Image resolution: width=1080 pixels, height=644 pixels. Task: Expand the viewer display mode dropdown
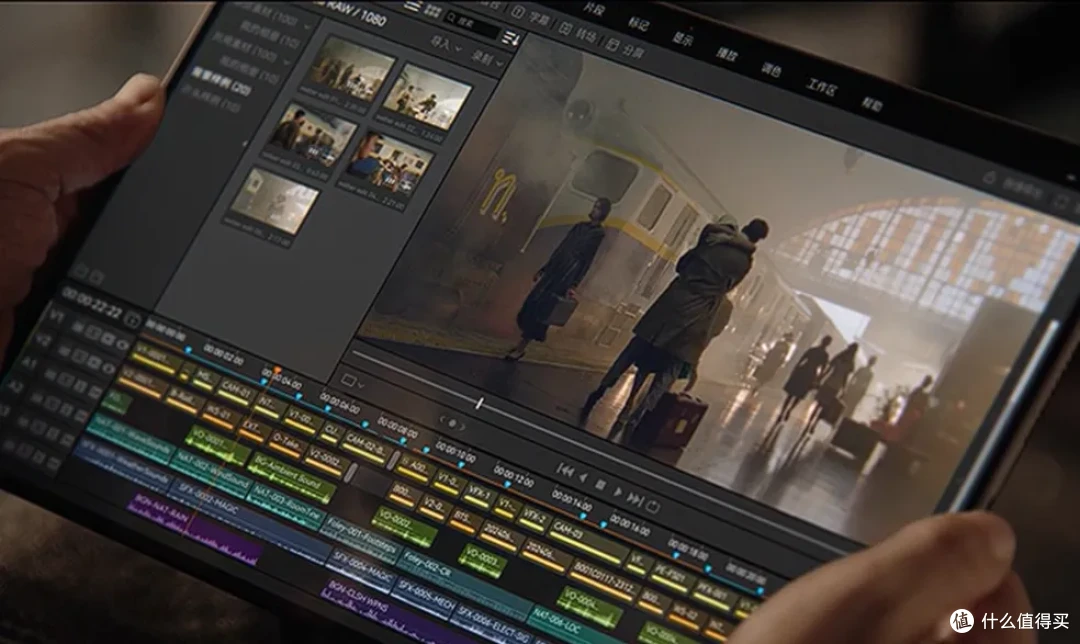click(352, 381)
